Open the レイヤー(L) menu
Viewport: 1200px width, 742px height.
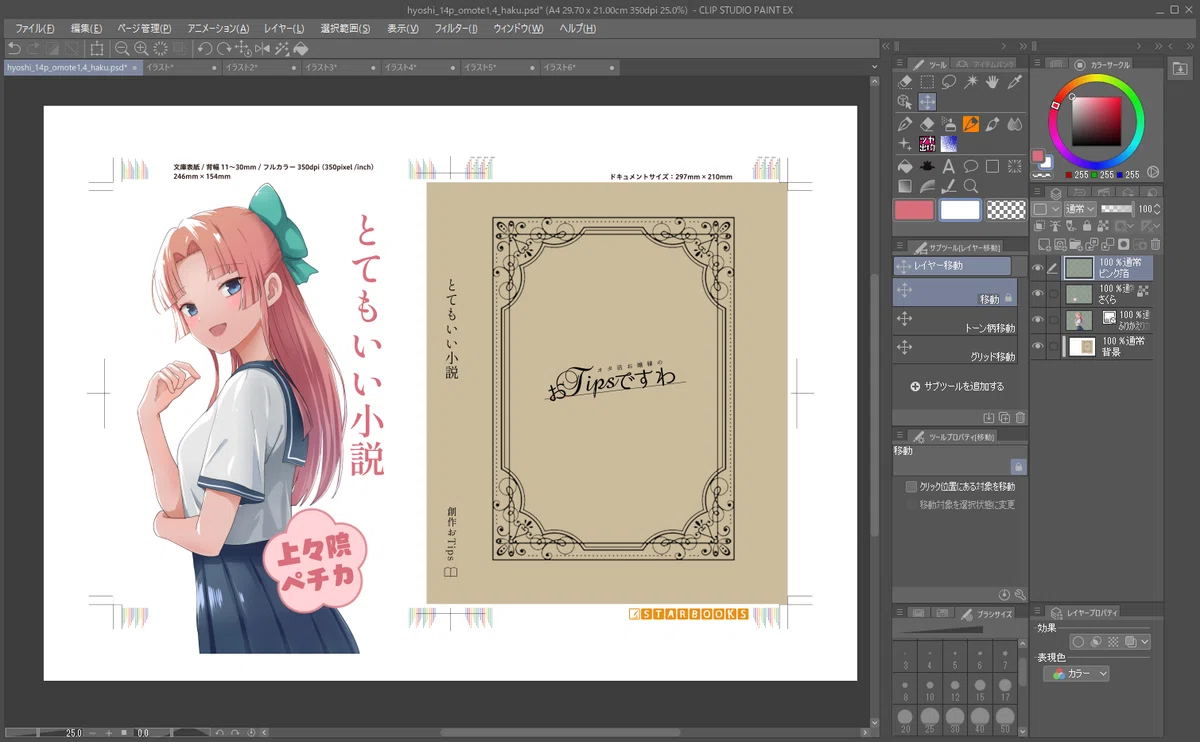coord(286,28)
